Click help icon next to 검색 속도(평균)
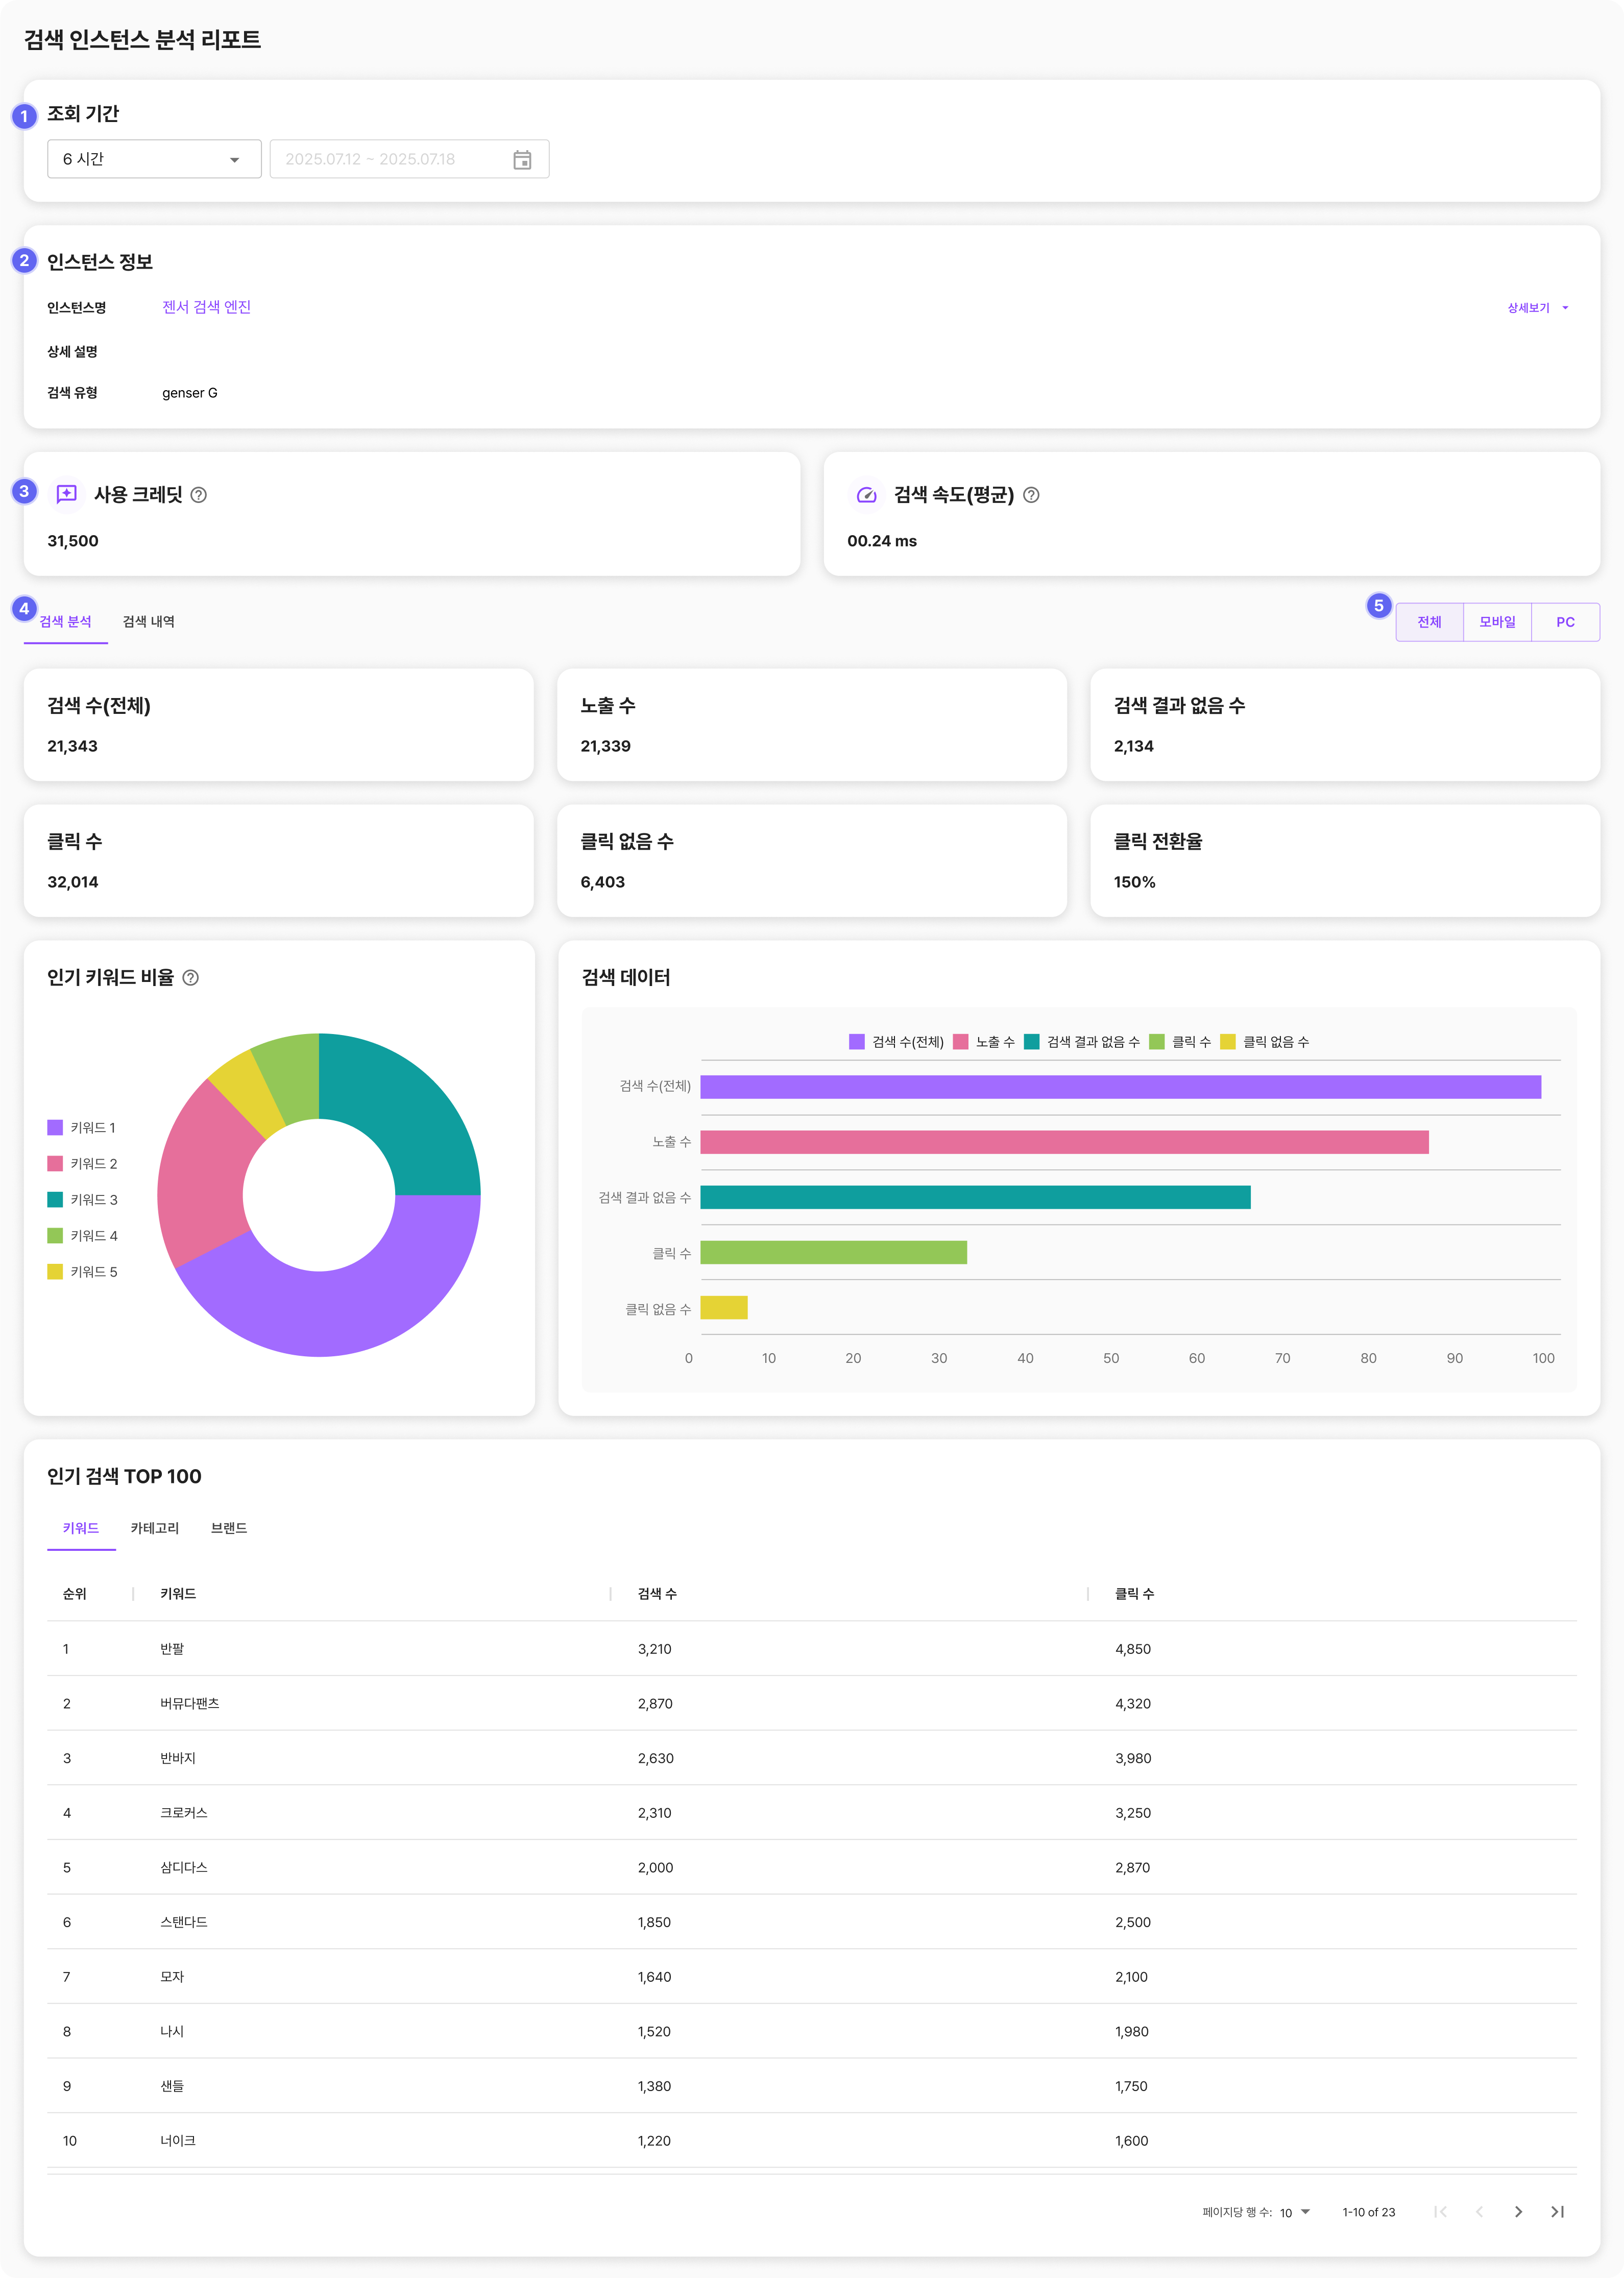 (x=1031, y=495)
